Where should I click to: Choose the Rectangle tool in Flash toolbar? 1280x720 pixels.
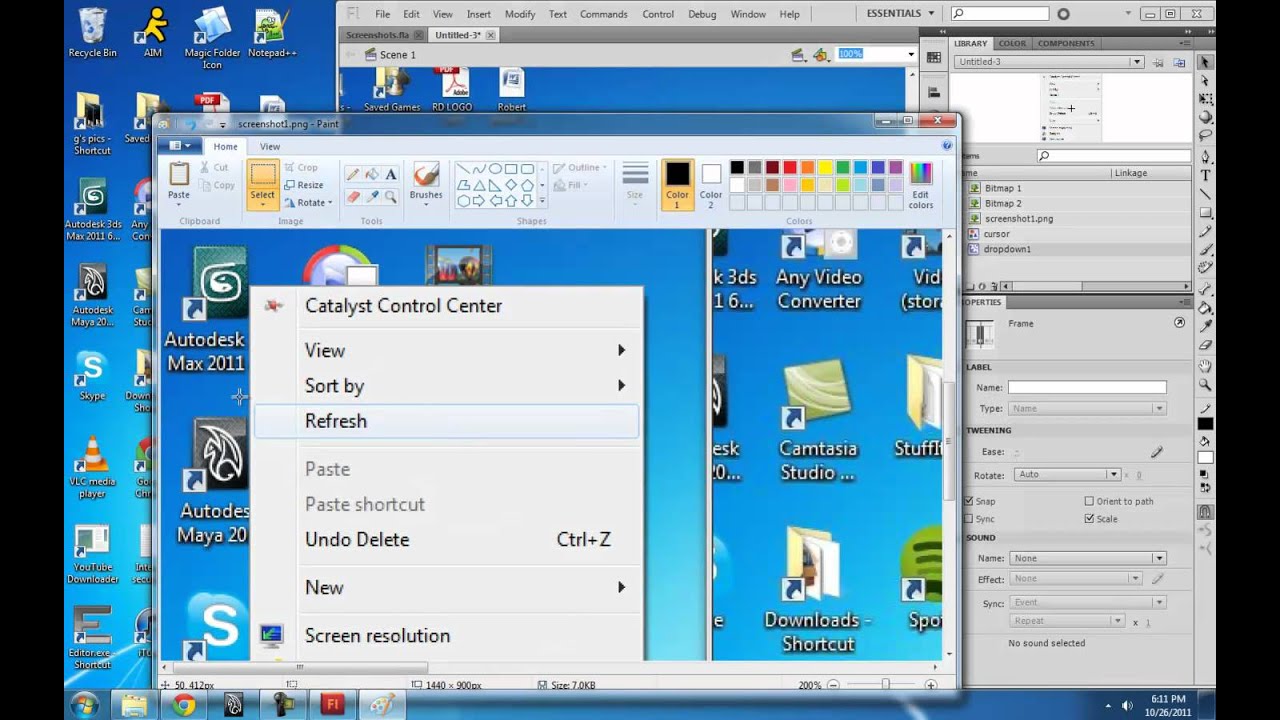point(1206,213)
